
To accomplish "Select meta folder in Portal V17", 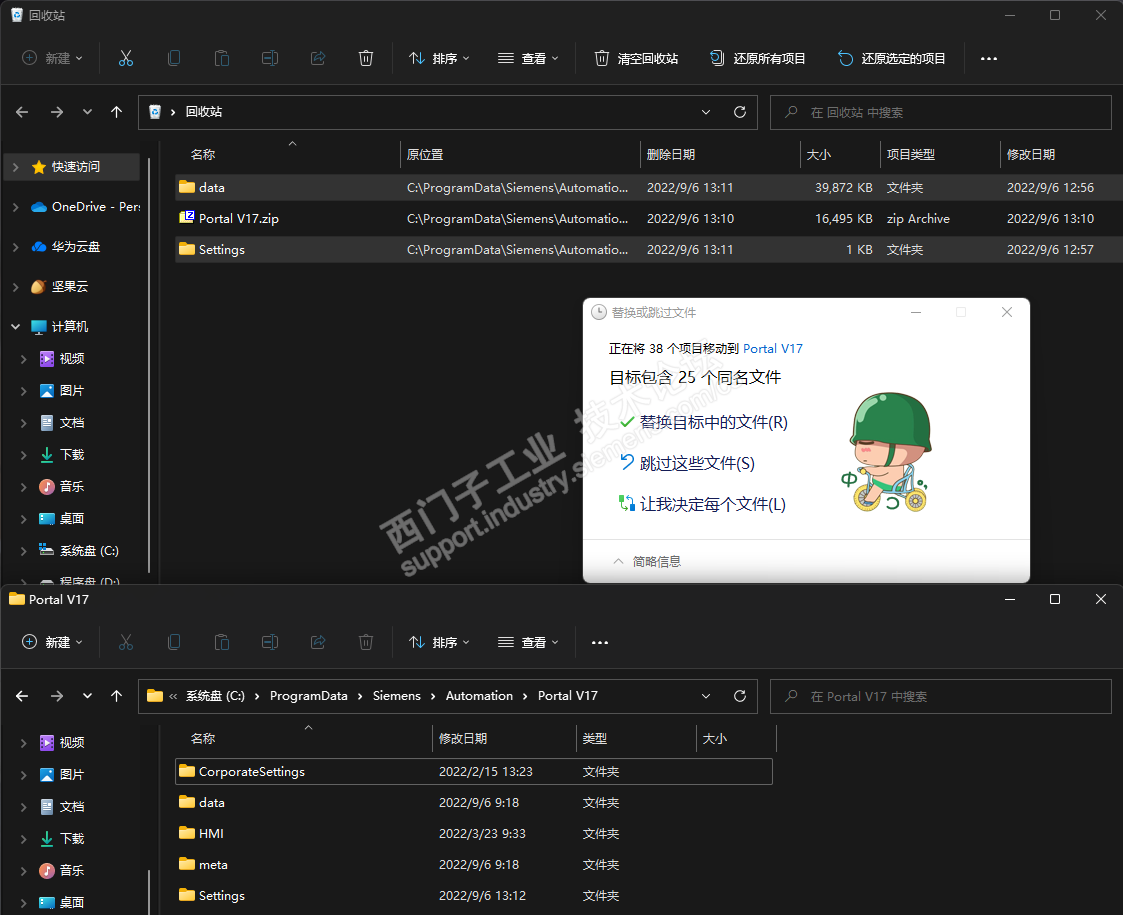I will (474, 865).
